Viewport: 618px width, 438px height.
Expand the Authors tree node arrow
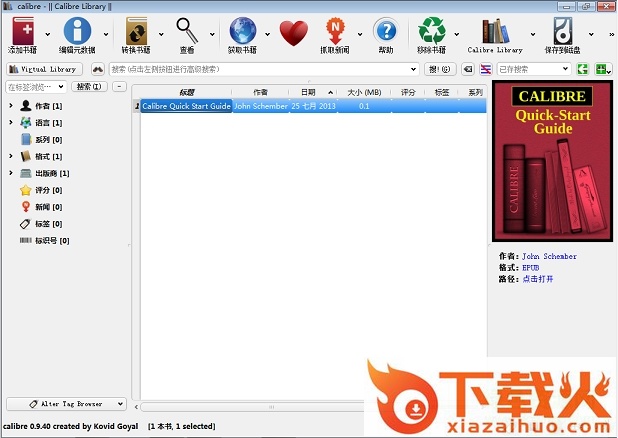pos(11,106)
